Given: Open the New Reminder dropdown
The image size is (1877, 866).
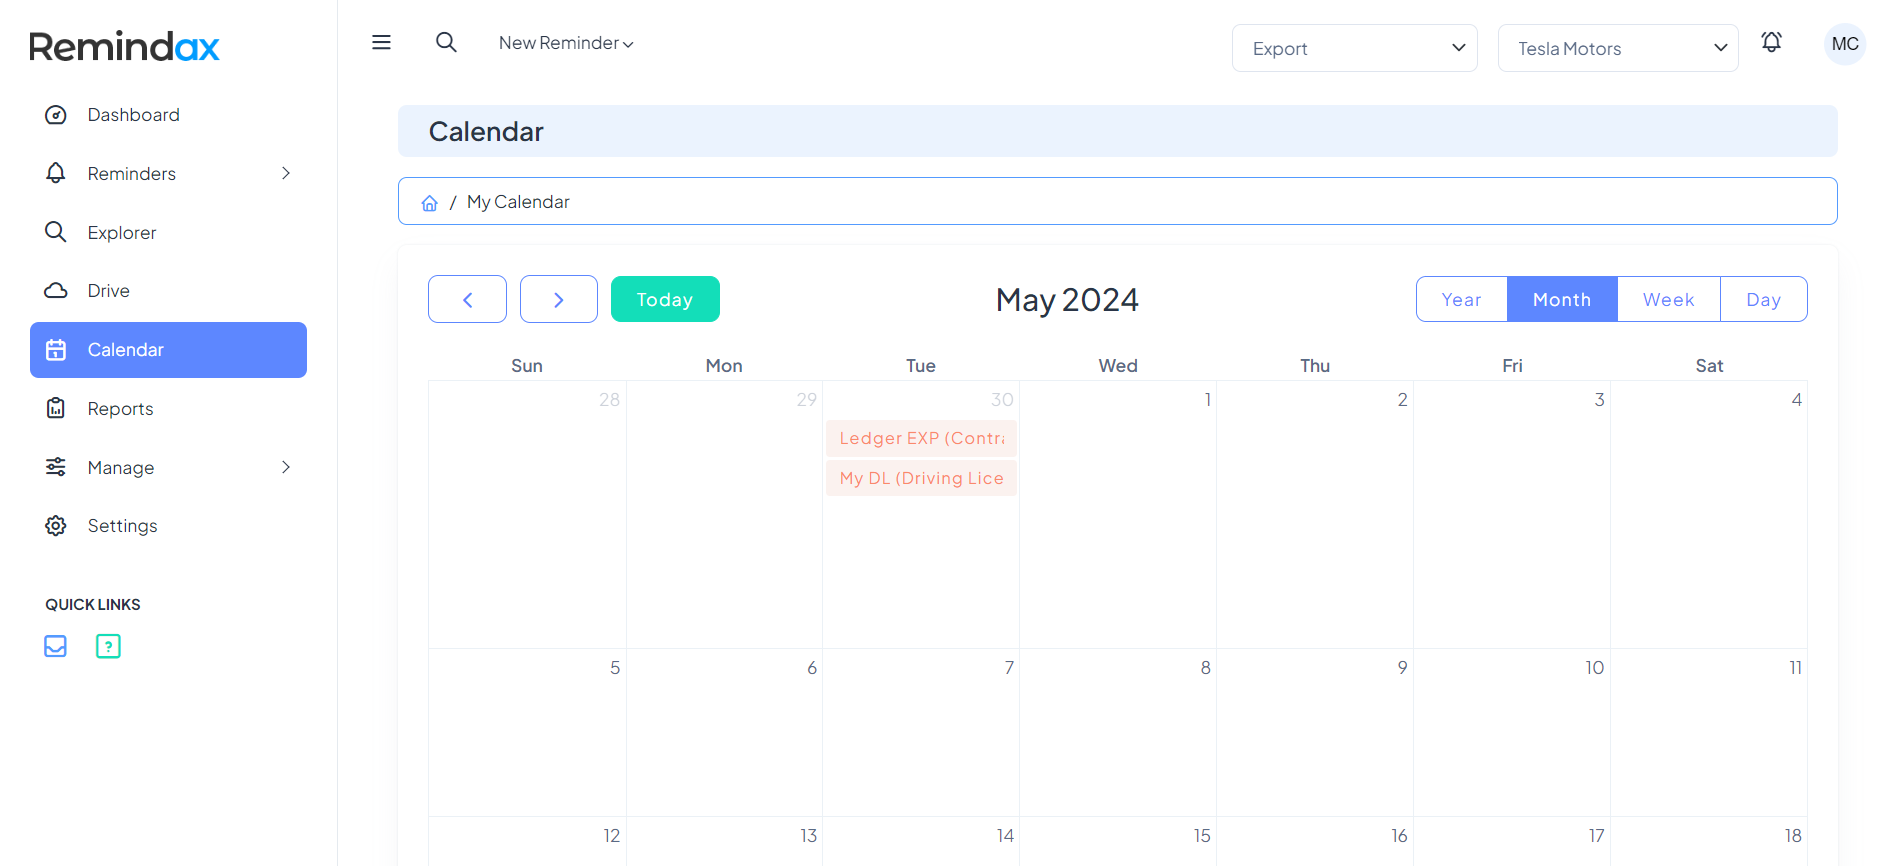Looking at the screenshot, I should click(566, 42).
